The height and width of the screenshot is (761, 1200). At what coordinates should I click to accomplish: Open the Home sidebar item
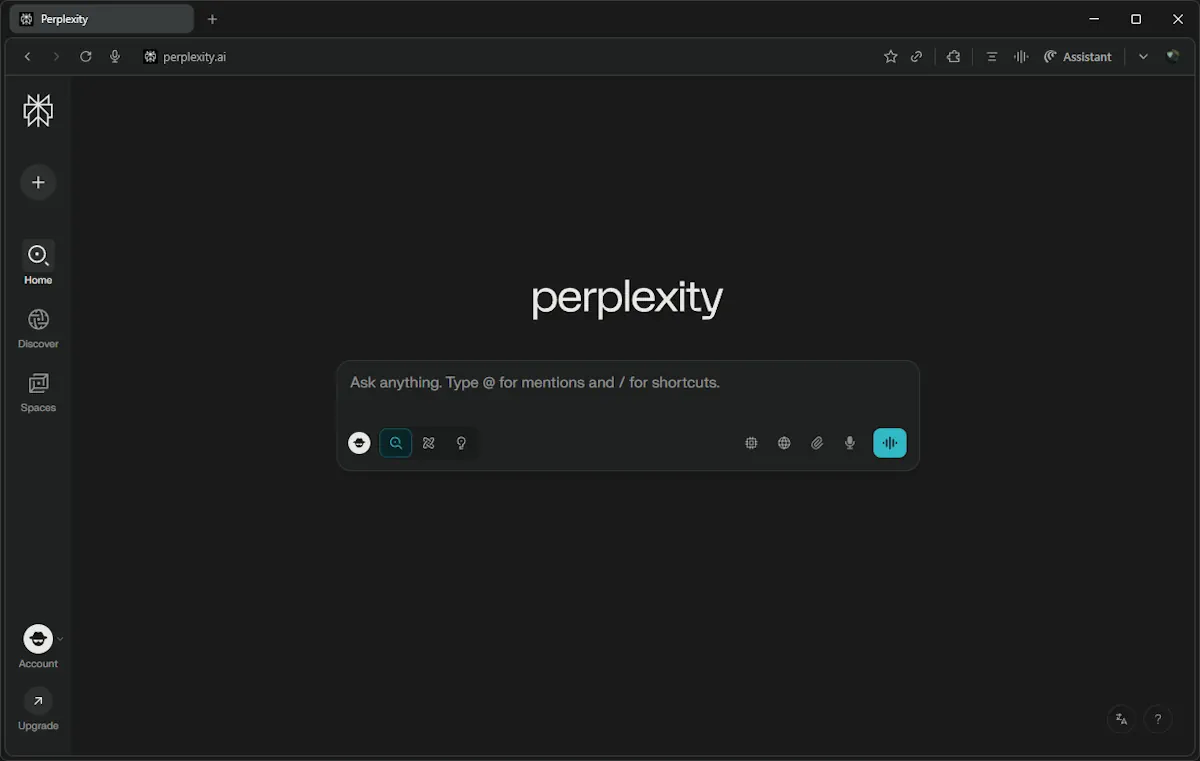click(38, 263)
